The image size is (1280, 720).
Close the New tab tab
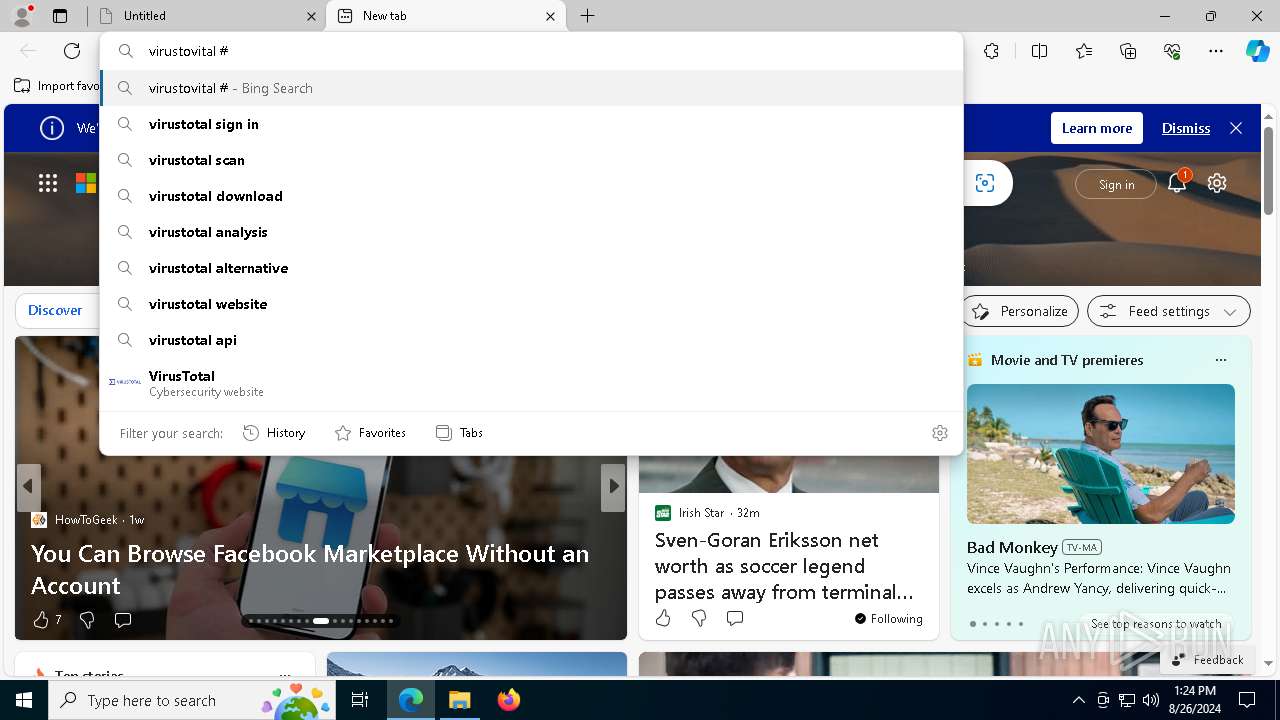coord(550,16)
